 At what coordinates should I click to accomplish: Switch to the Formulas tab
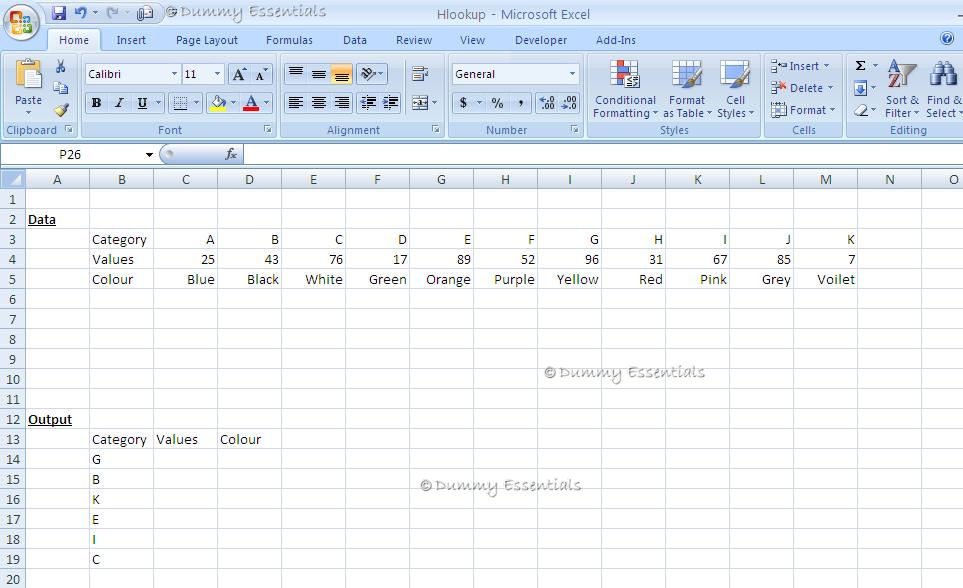coord(289,40)
